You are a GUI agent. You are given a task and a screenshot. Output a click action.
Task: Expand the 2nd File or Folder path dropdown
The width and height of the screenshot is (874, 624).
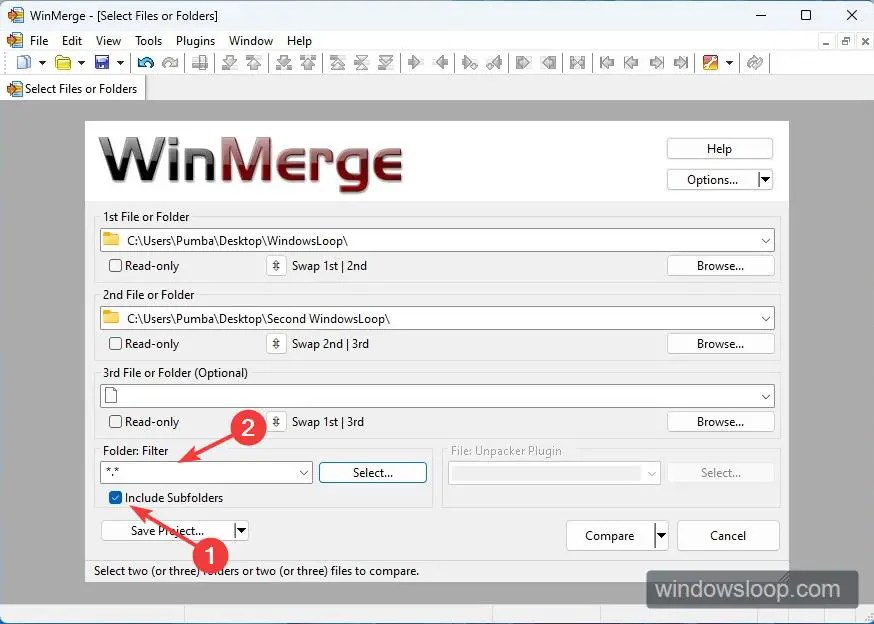point(765,319)
